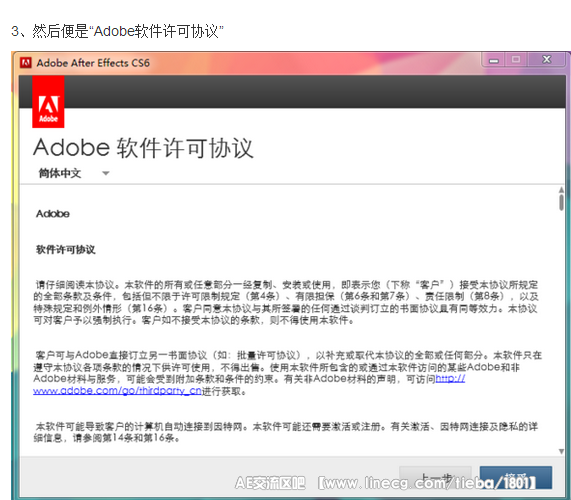Click the red Adobe logo badge
571x500 pixels.
click(48, 102)
